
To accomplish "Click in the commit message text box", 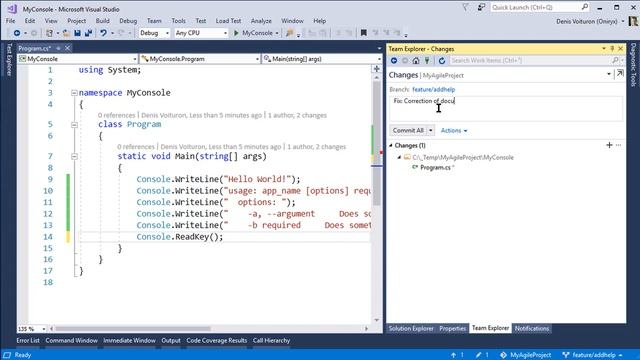I will tap(506, 109).
